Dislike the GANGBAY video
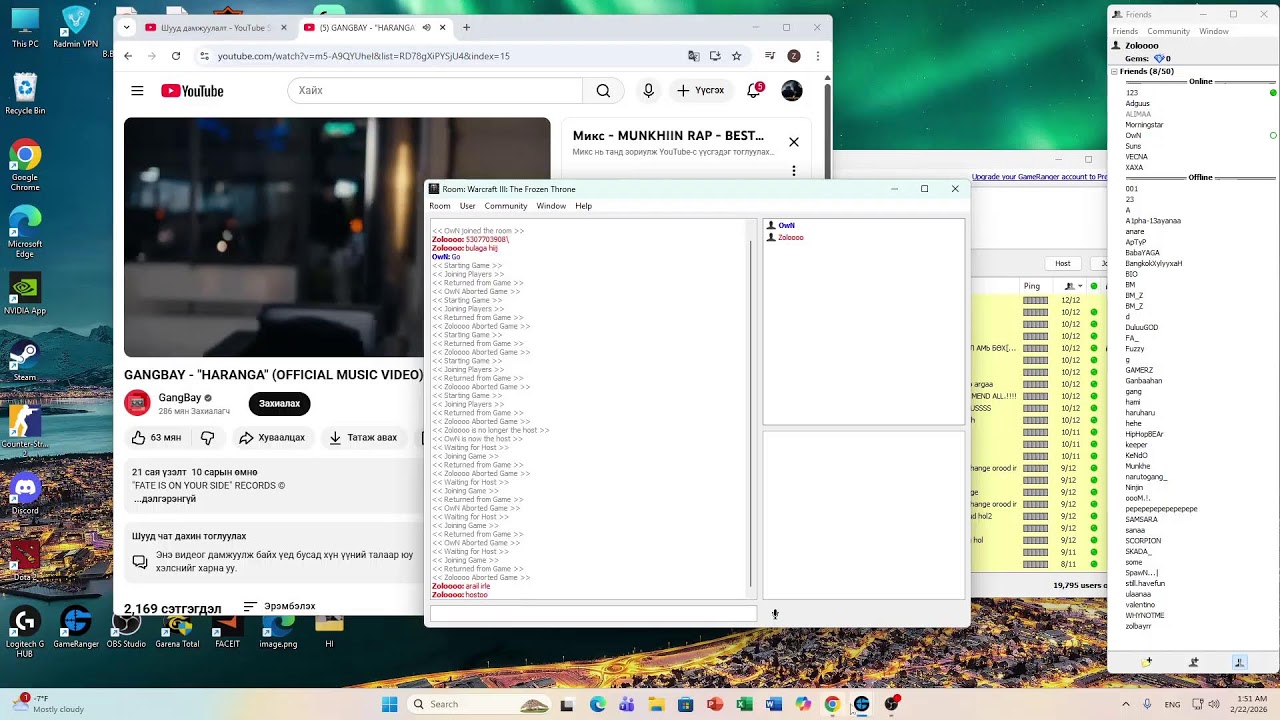 click(208, 438)
